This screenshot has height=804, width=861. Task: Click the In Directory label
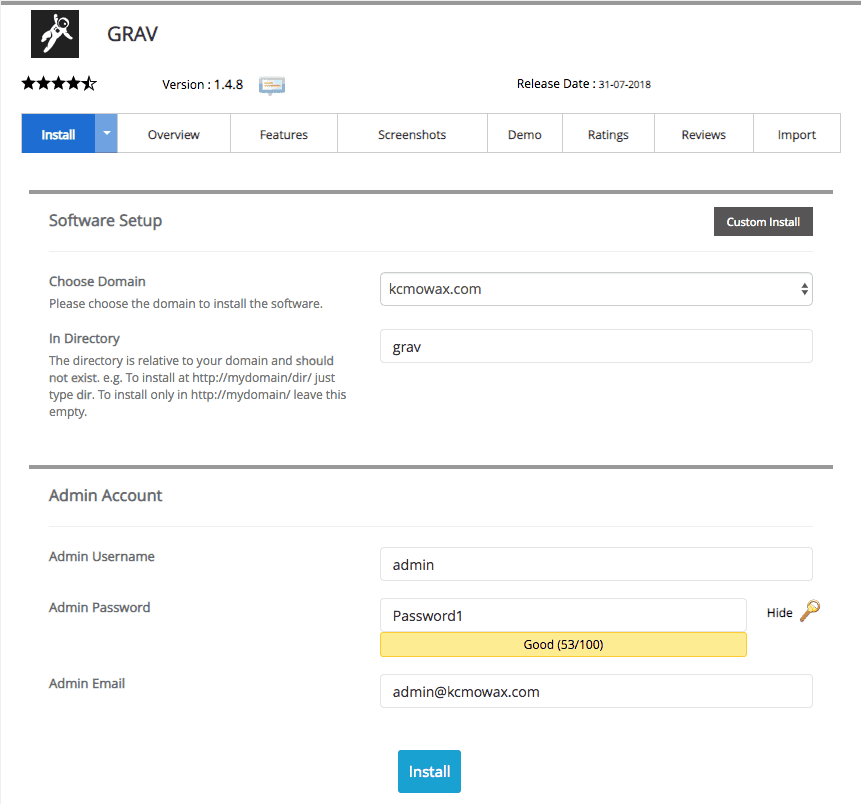[x=84, y=338]
